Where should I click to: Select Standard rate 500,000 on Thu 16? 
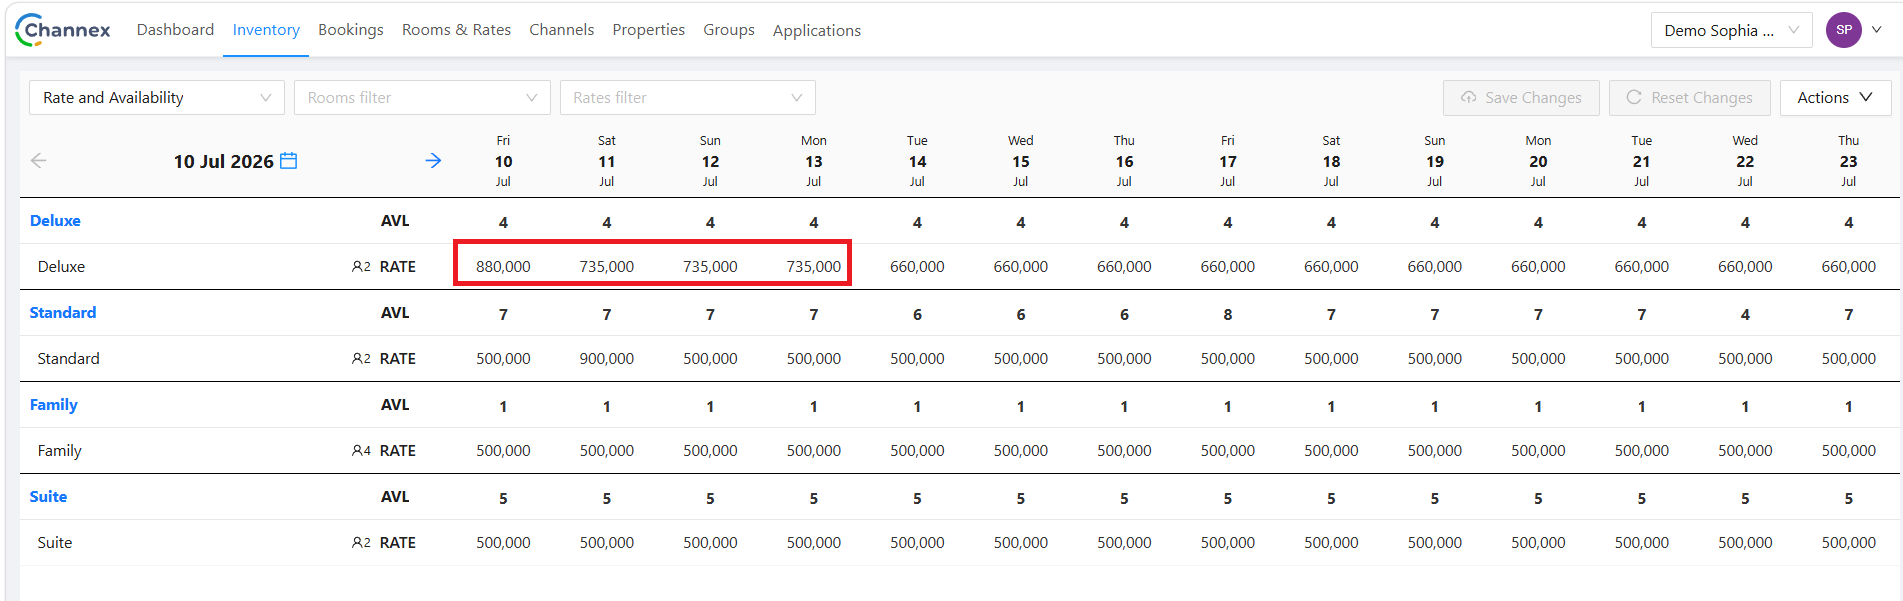(x=1124, y=359)
